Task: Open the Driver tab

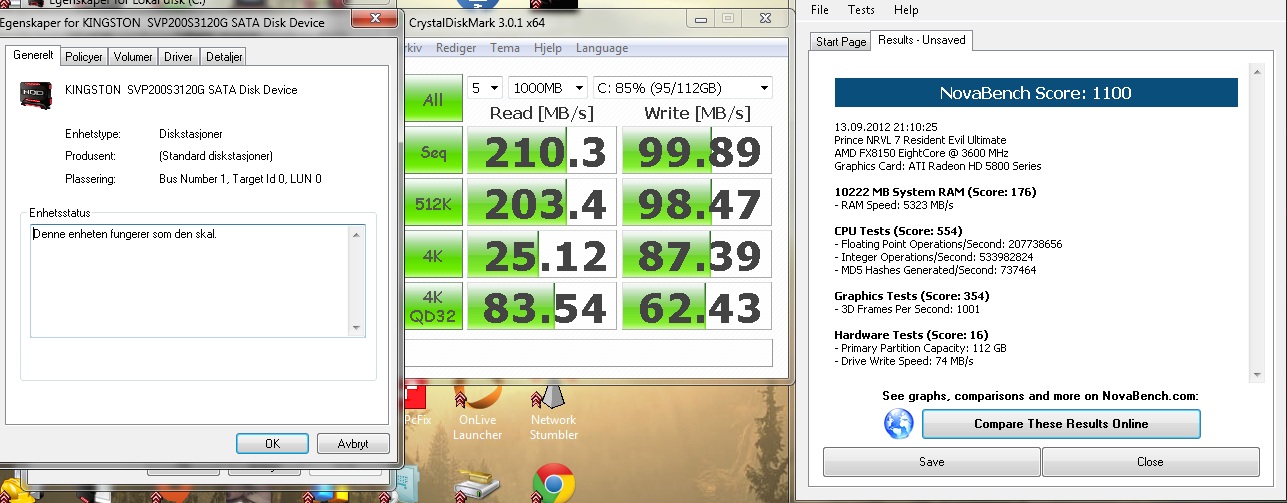Action: coord(179,57)
